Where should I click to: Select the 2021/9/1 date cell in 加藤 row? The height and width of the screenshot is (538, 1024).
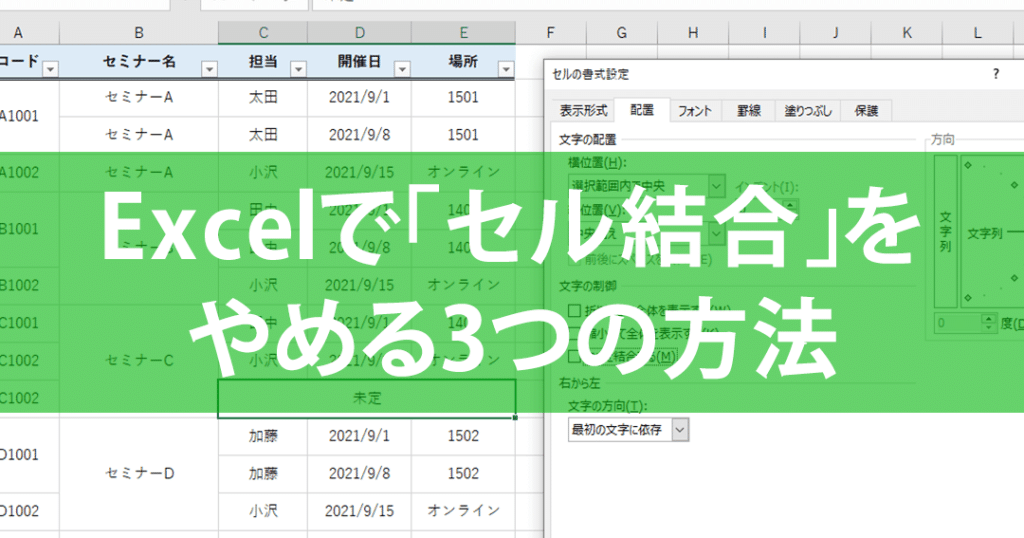pyautogui.click(x=359, y=436)
